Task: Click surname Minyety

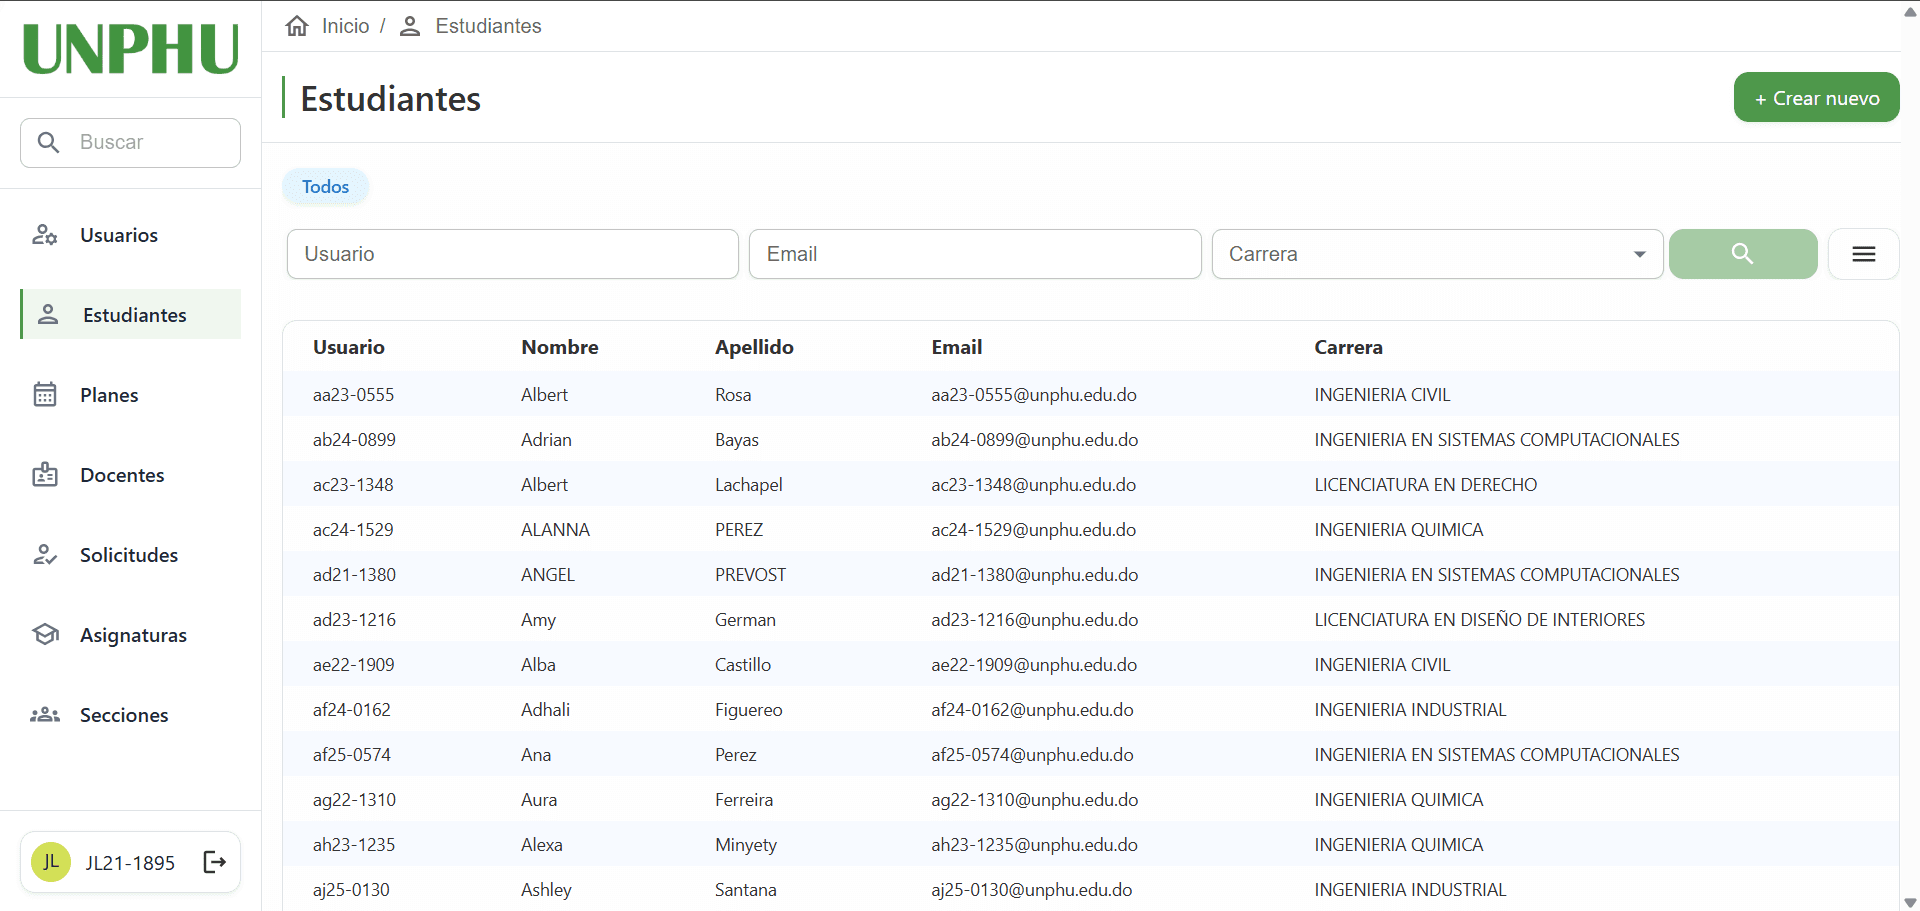Action: click(x=746, y=845)
